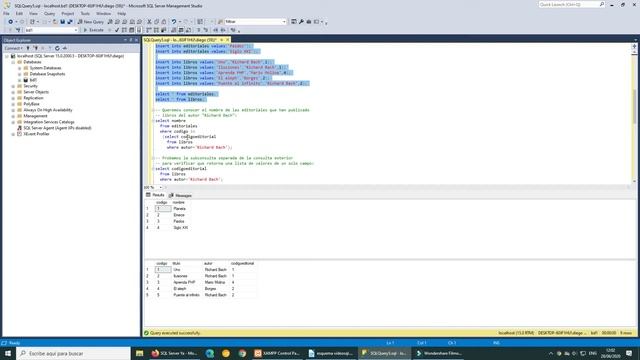Viewport: 640px width, 360px height.
Task: Open the Tools menu
Action: pos(85,13)
